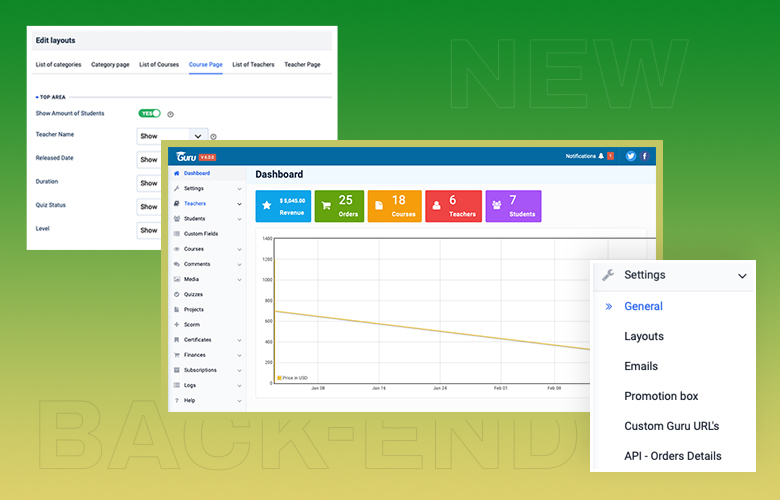This screenshot has width=780, height=500.
Task: Click the star icon on Revenue card
Action: click(267, 205)
